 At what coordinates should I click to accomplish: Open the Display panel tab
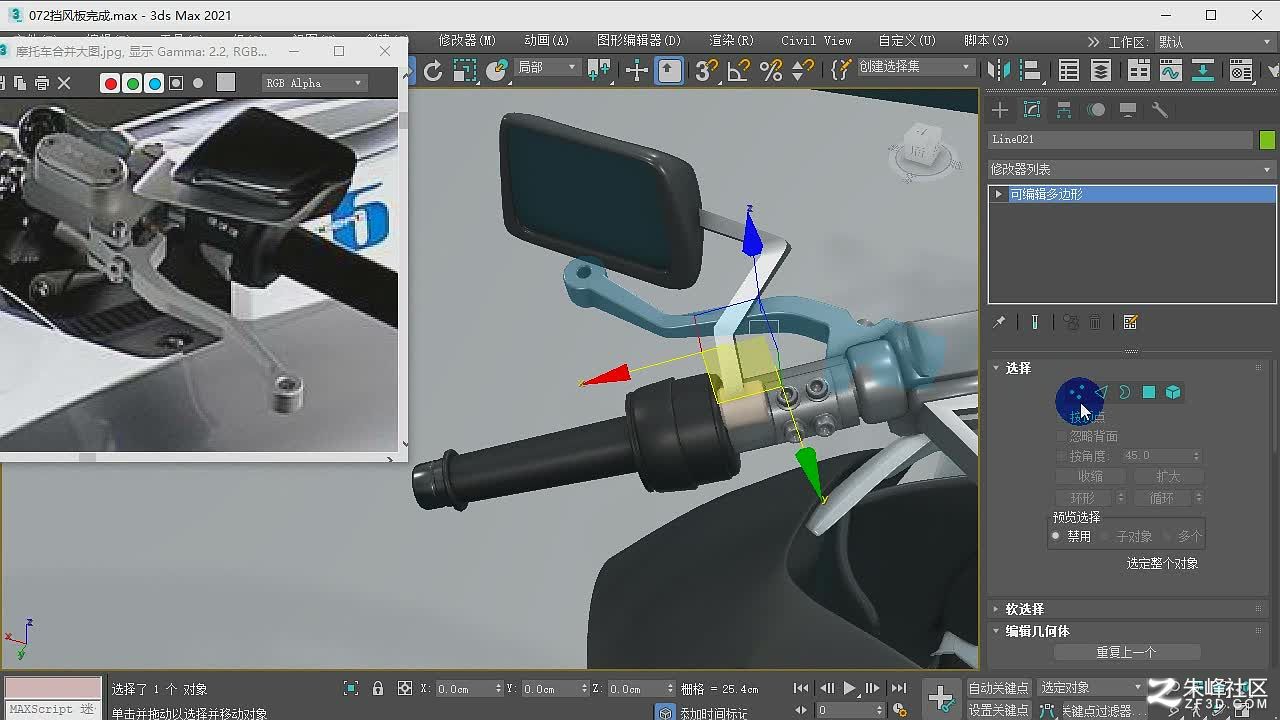(x=1128, y=110)
